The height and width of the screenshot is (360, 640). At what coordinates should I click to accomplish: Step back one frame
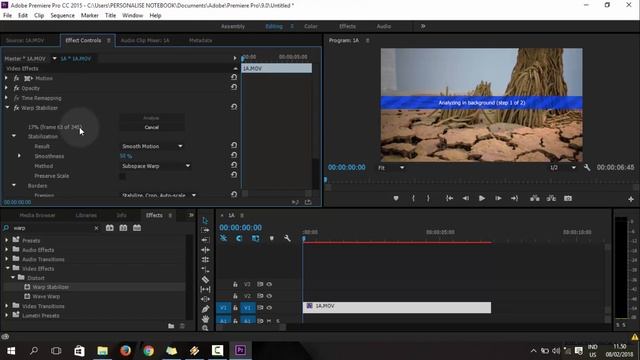465,198
